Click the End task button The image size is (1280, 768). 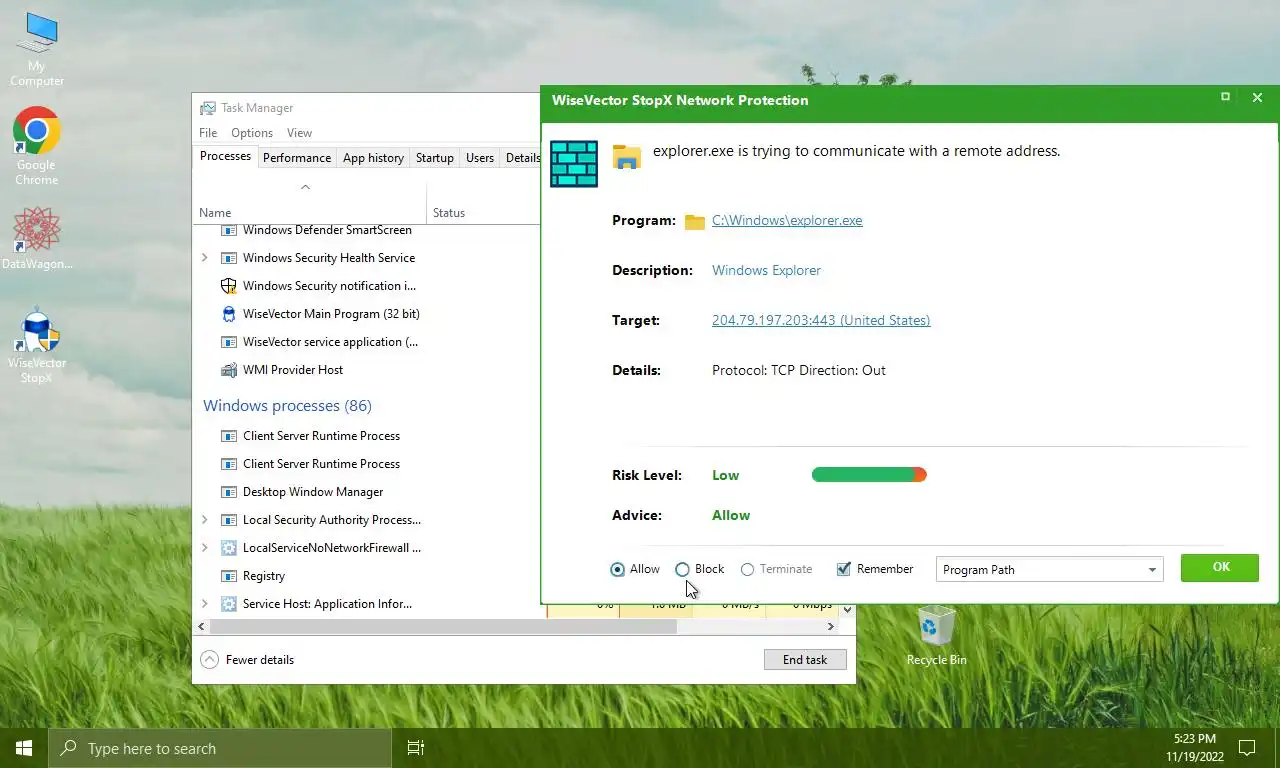click(x=805, y=660)
